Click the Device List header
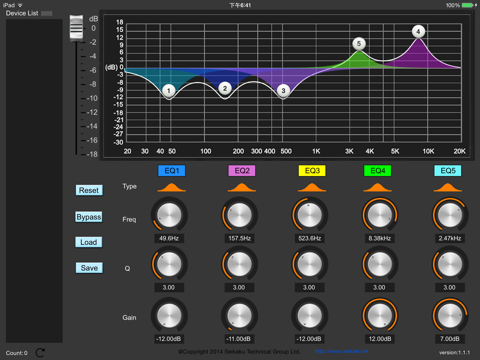 22,13
